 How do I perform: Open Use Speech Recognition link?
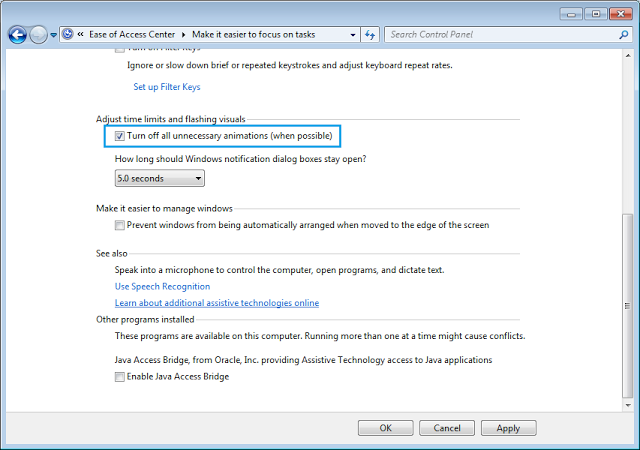coord(162,286)
